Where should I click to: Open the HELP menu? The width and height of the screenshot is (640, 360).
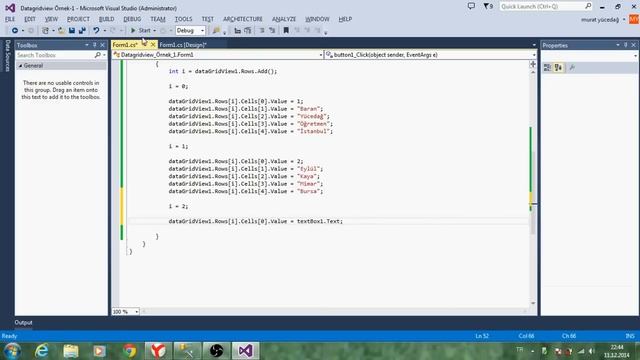(345, 19)
